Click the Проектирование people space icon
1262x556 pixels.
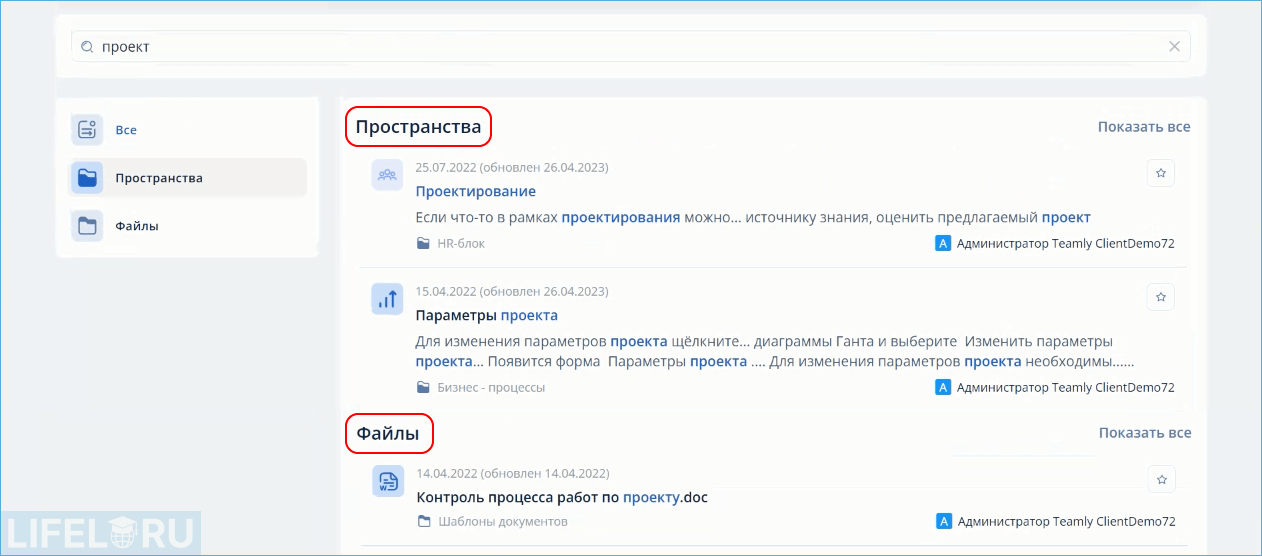(387, 175)
